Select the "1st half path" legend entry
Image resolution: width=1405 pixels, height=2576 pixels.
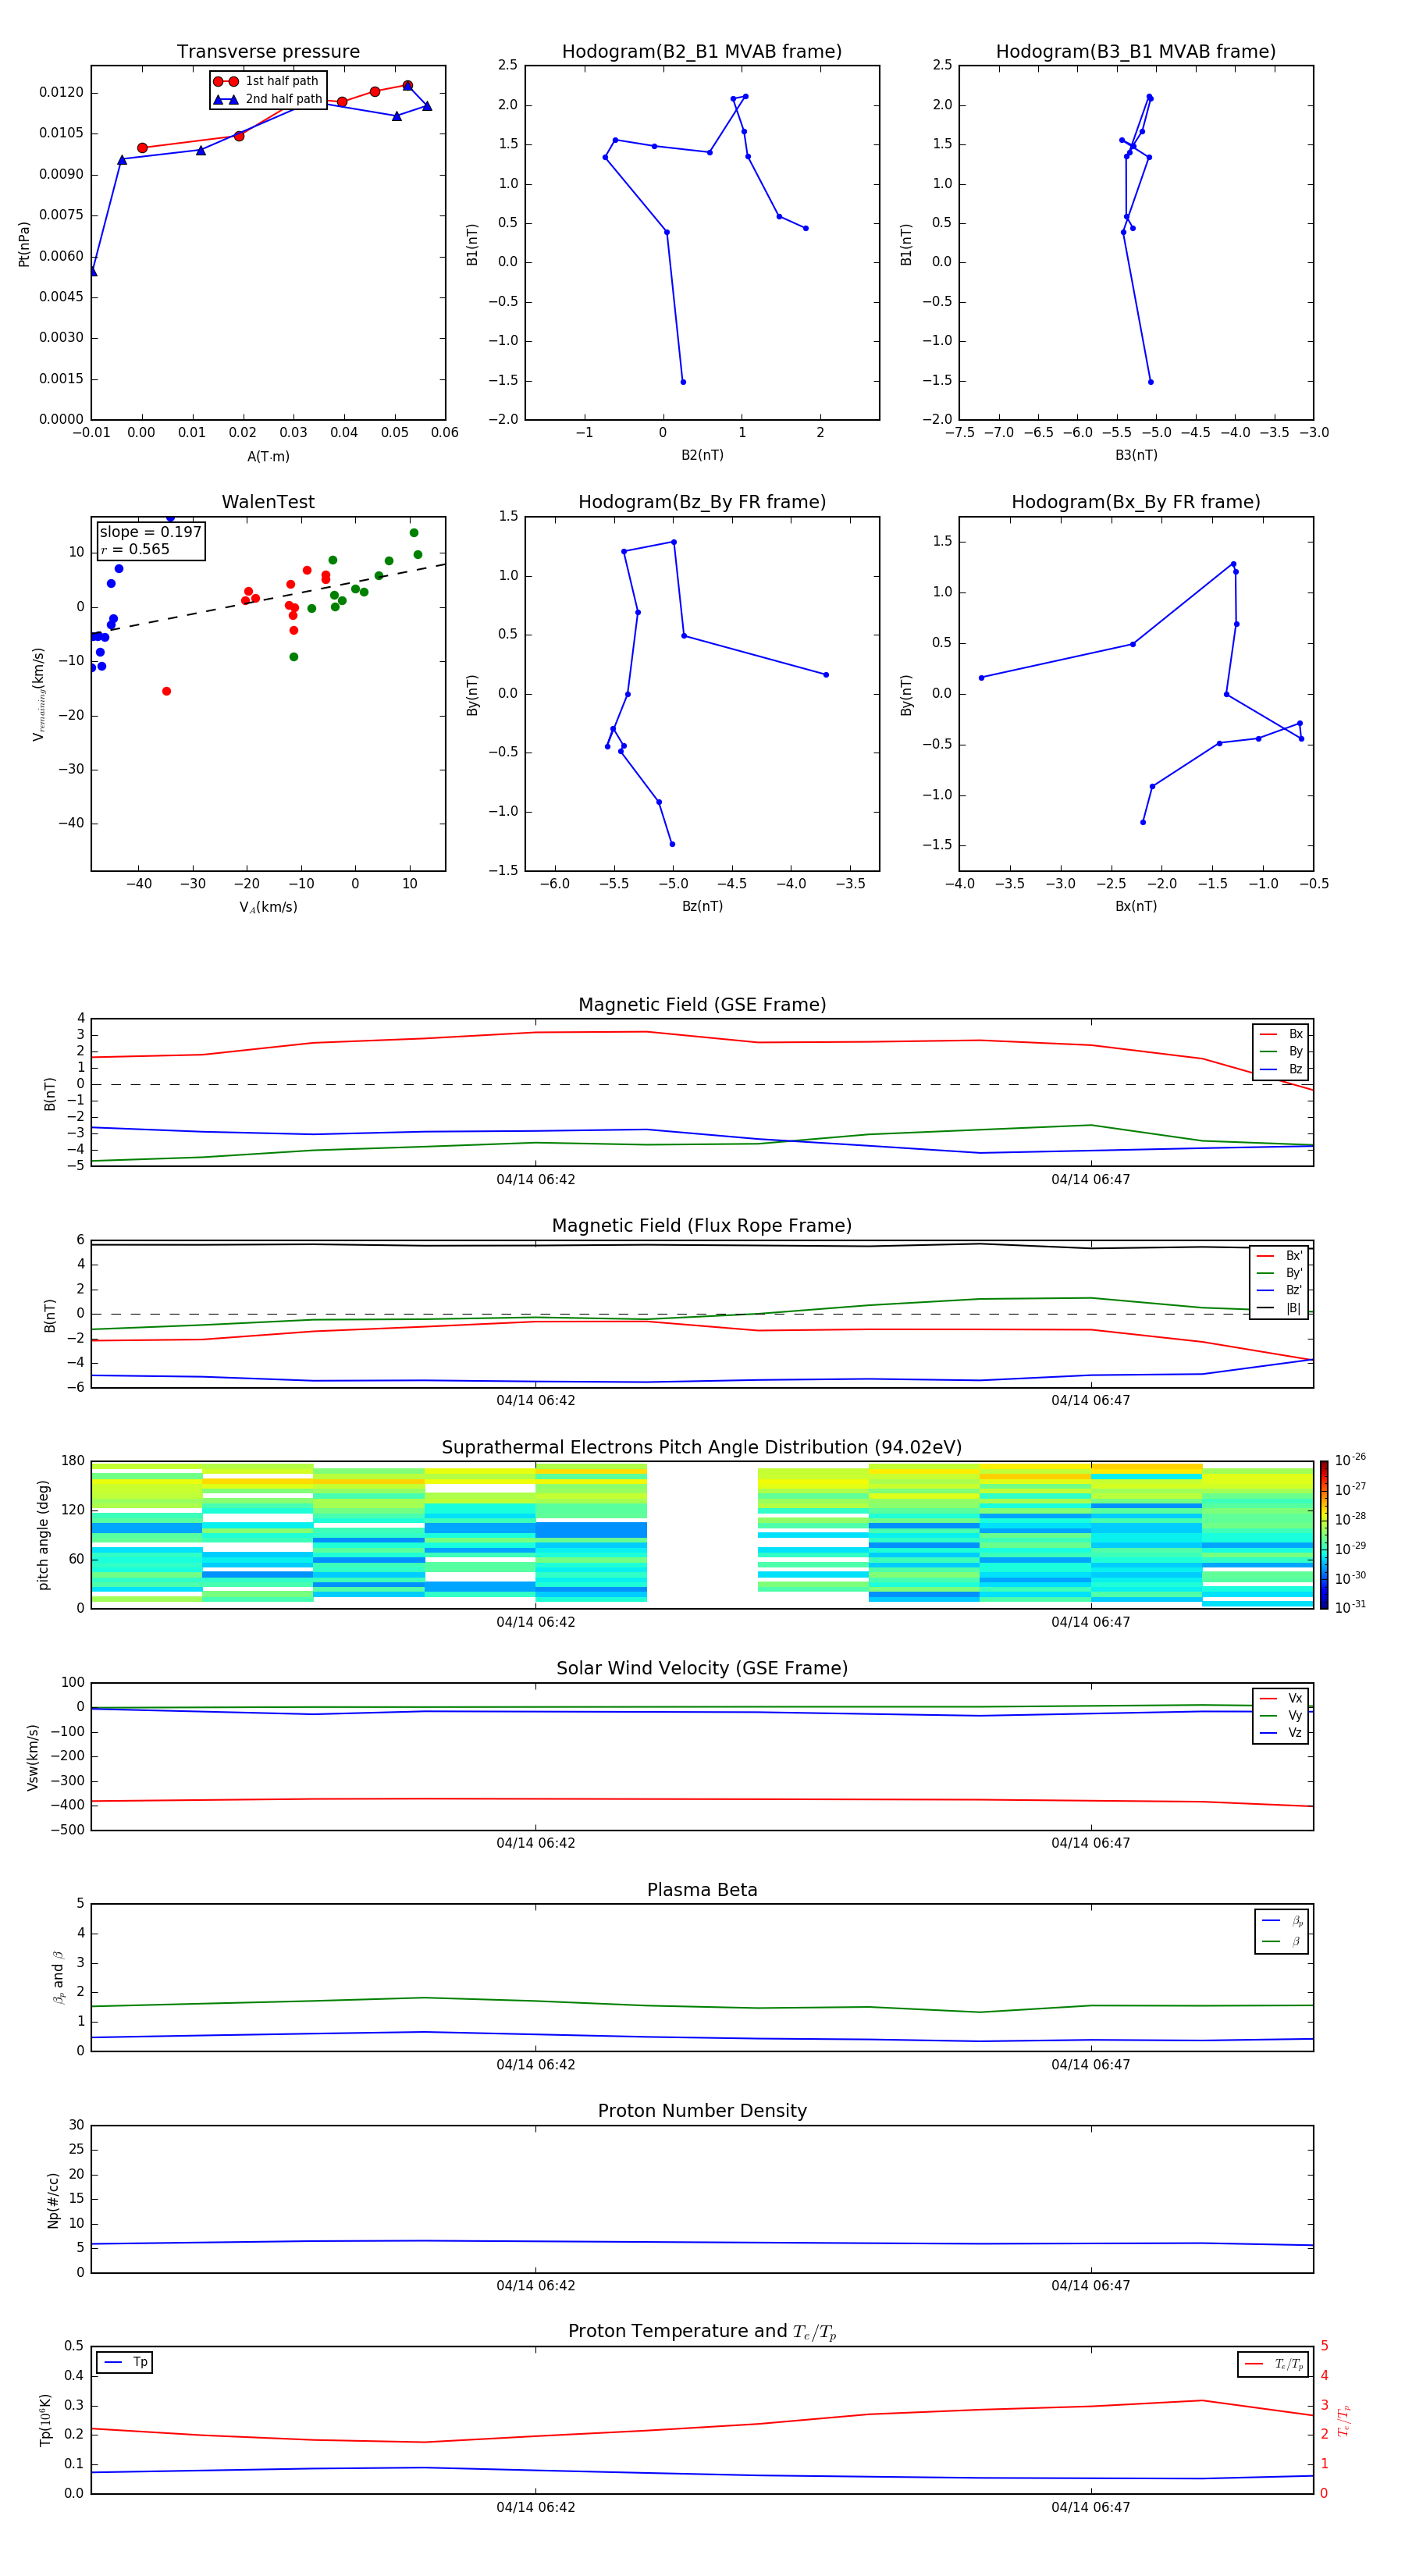[x=267, y=81]
